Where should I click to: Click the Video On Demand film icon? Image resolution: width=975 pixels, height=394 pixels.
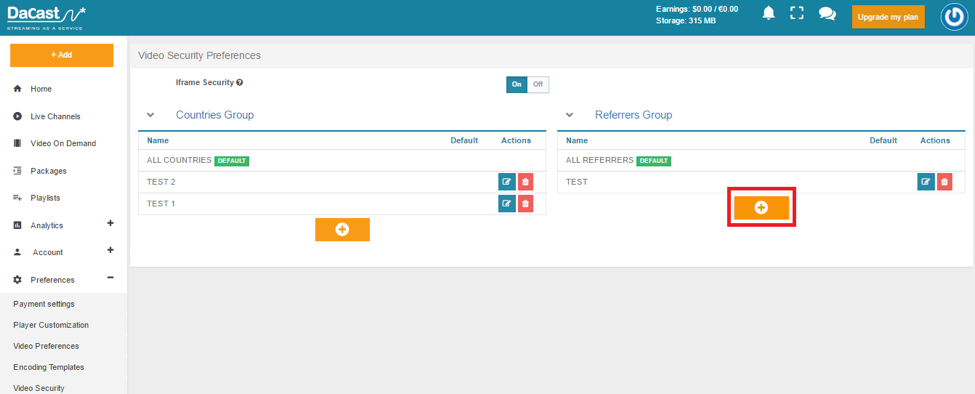point(17,144)
